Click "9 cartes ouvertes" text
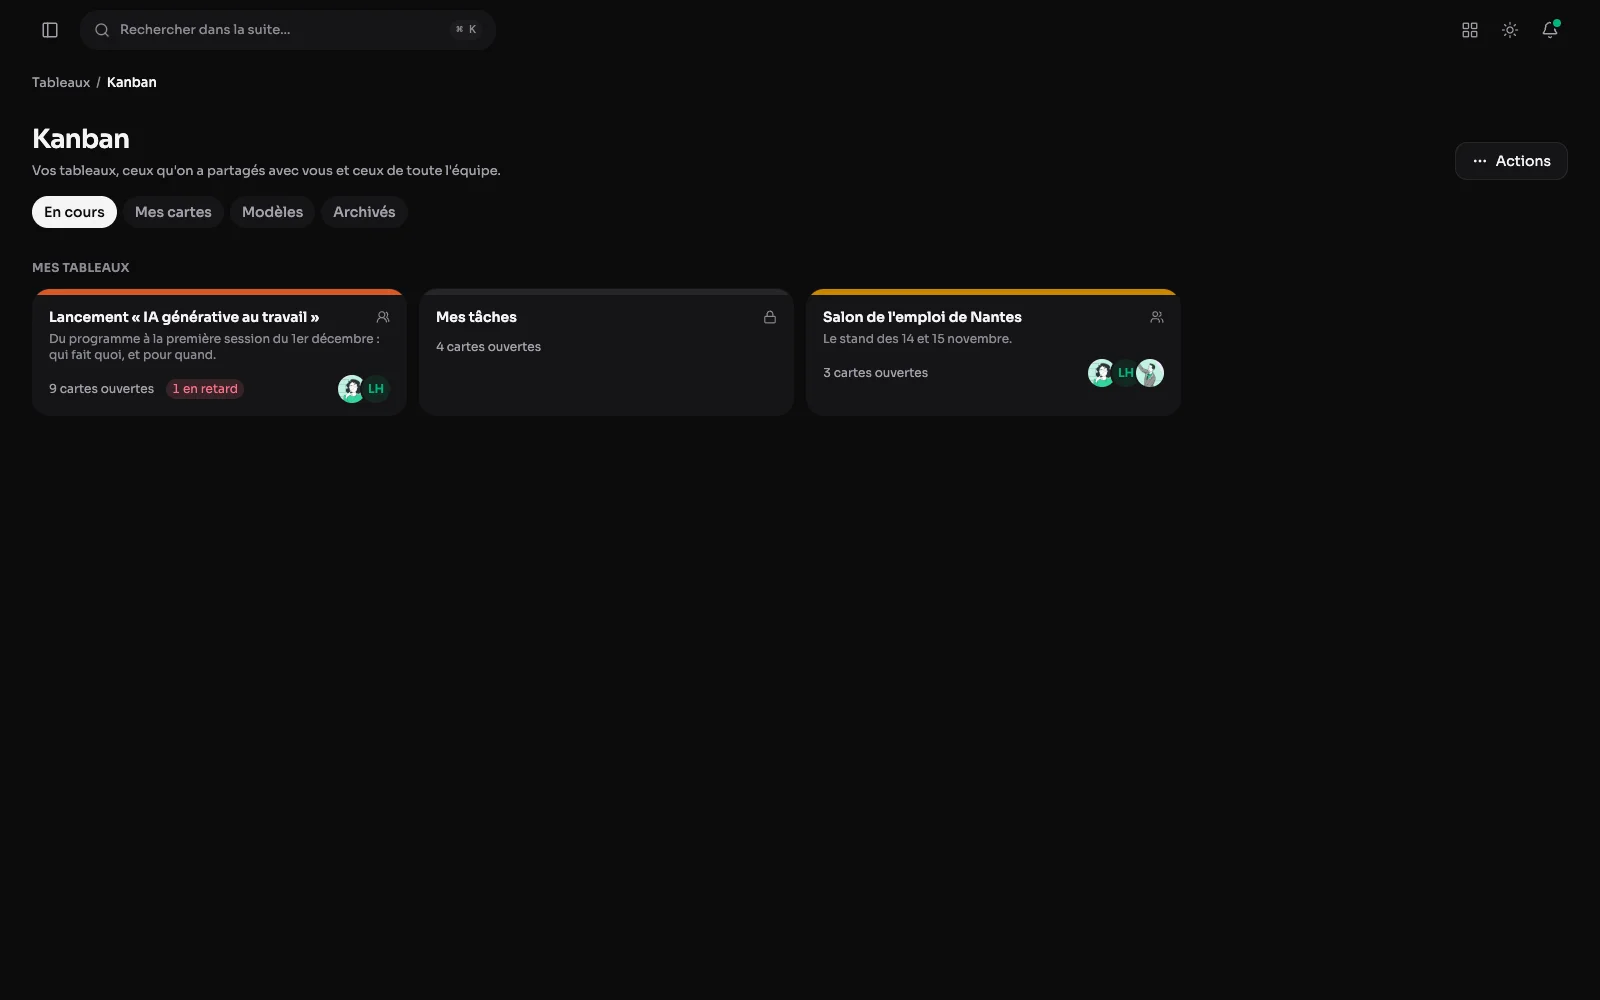The height and width of the screenshot is (1000, 1600). (101, 389)
